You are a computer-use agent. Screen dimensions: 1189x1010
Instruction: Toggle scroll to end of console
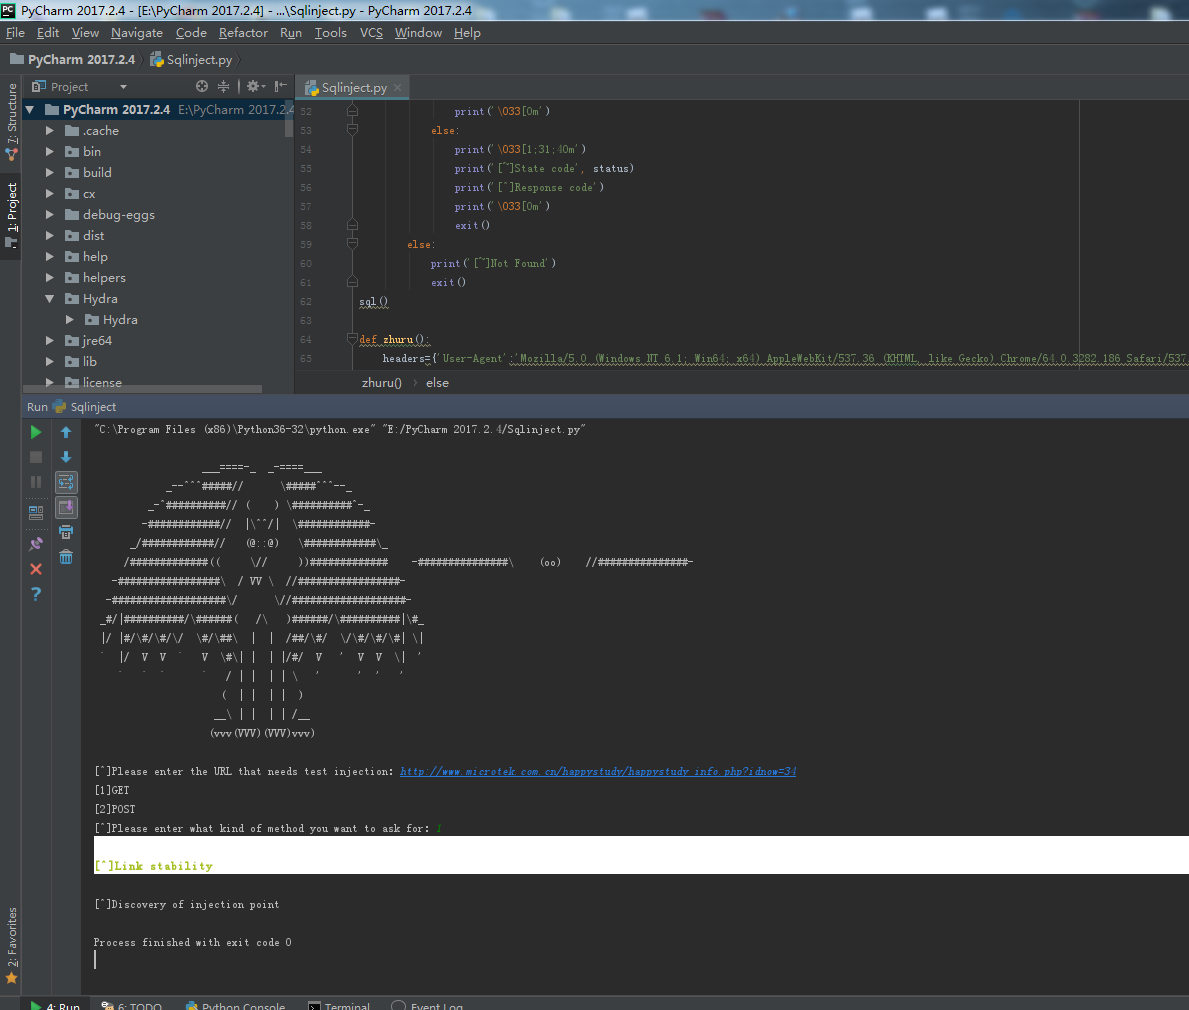[x=66, y=507]
